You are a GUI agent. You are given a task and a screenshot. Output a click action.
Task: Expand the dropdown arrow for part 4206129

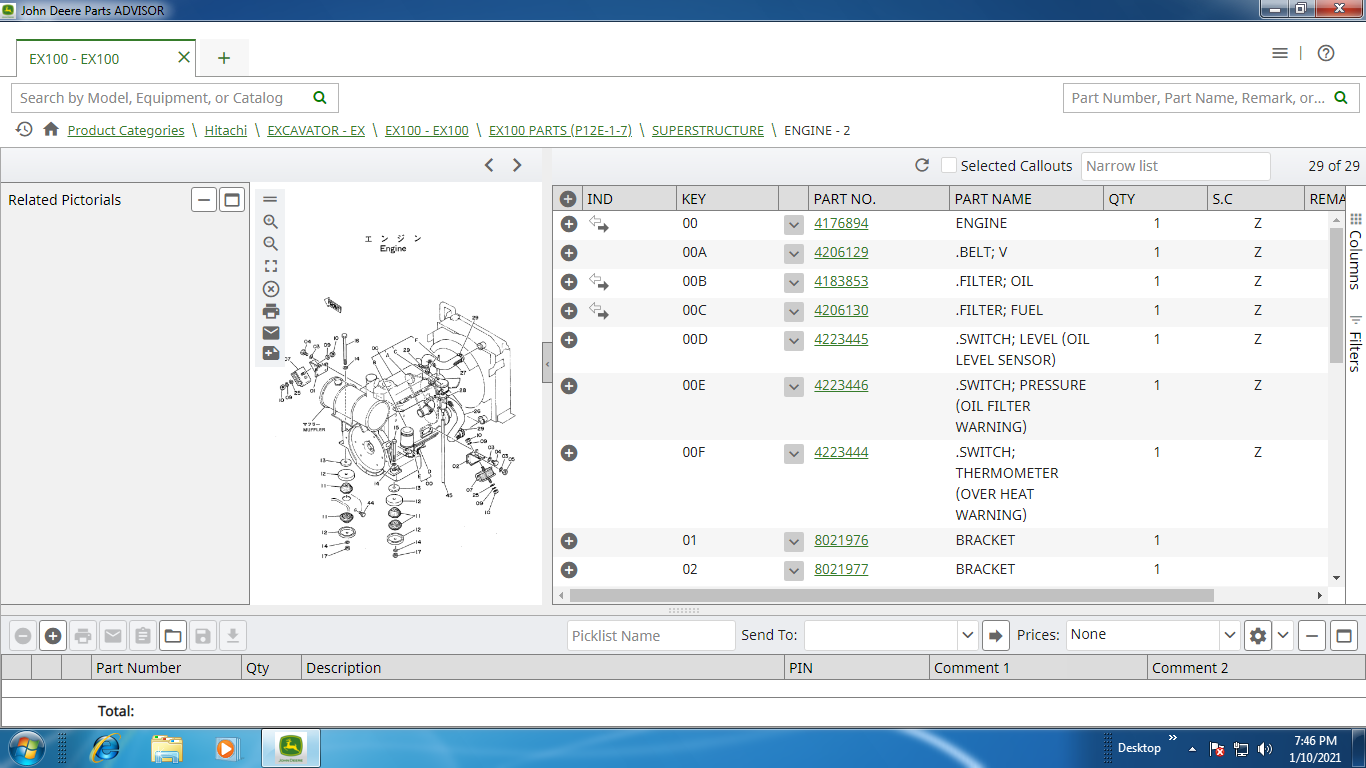pos(794,254)
